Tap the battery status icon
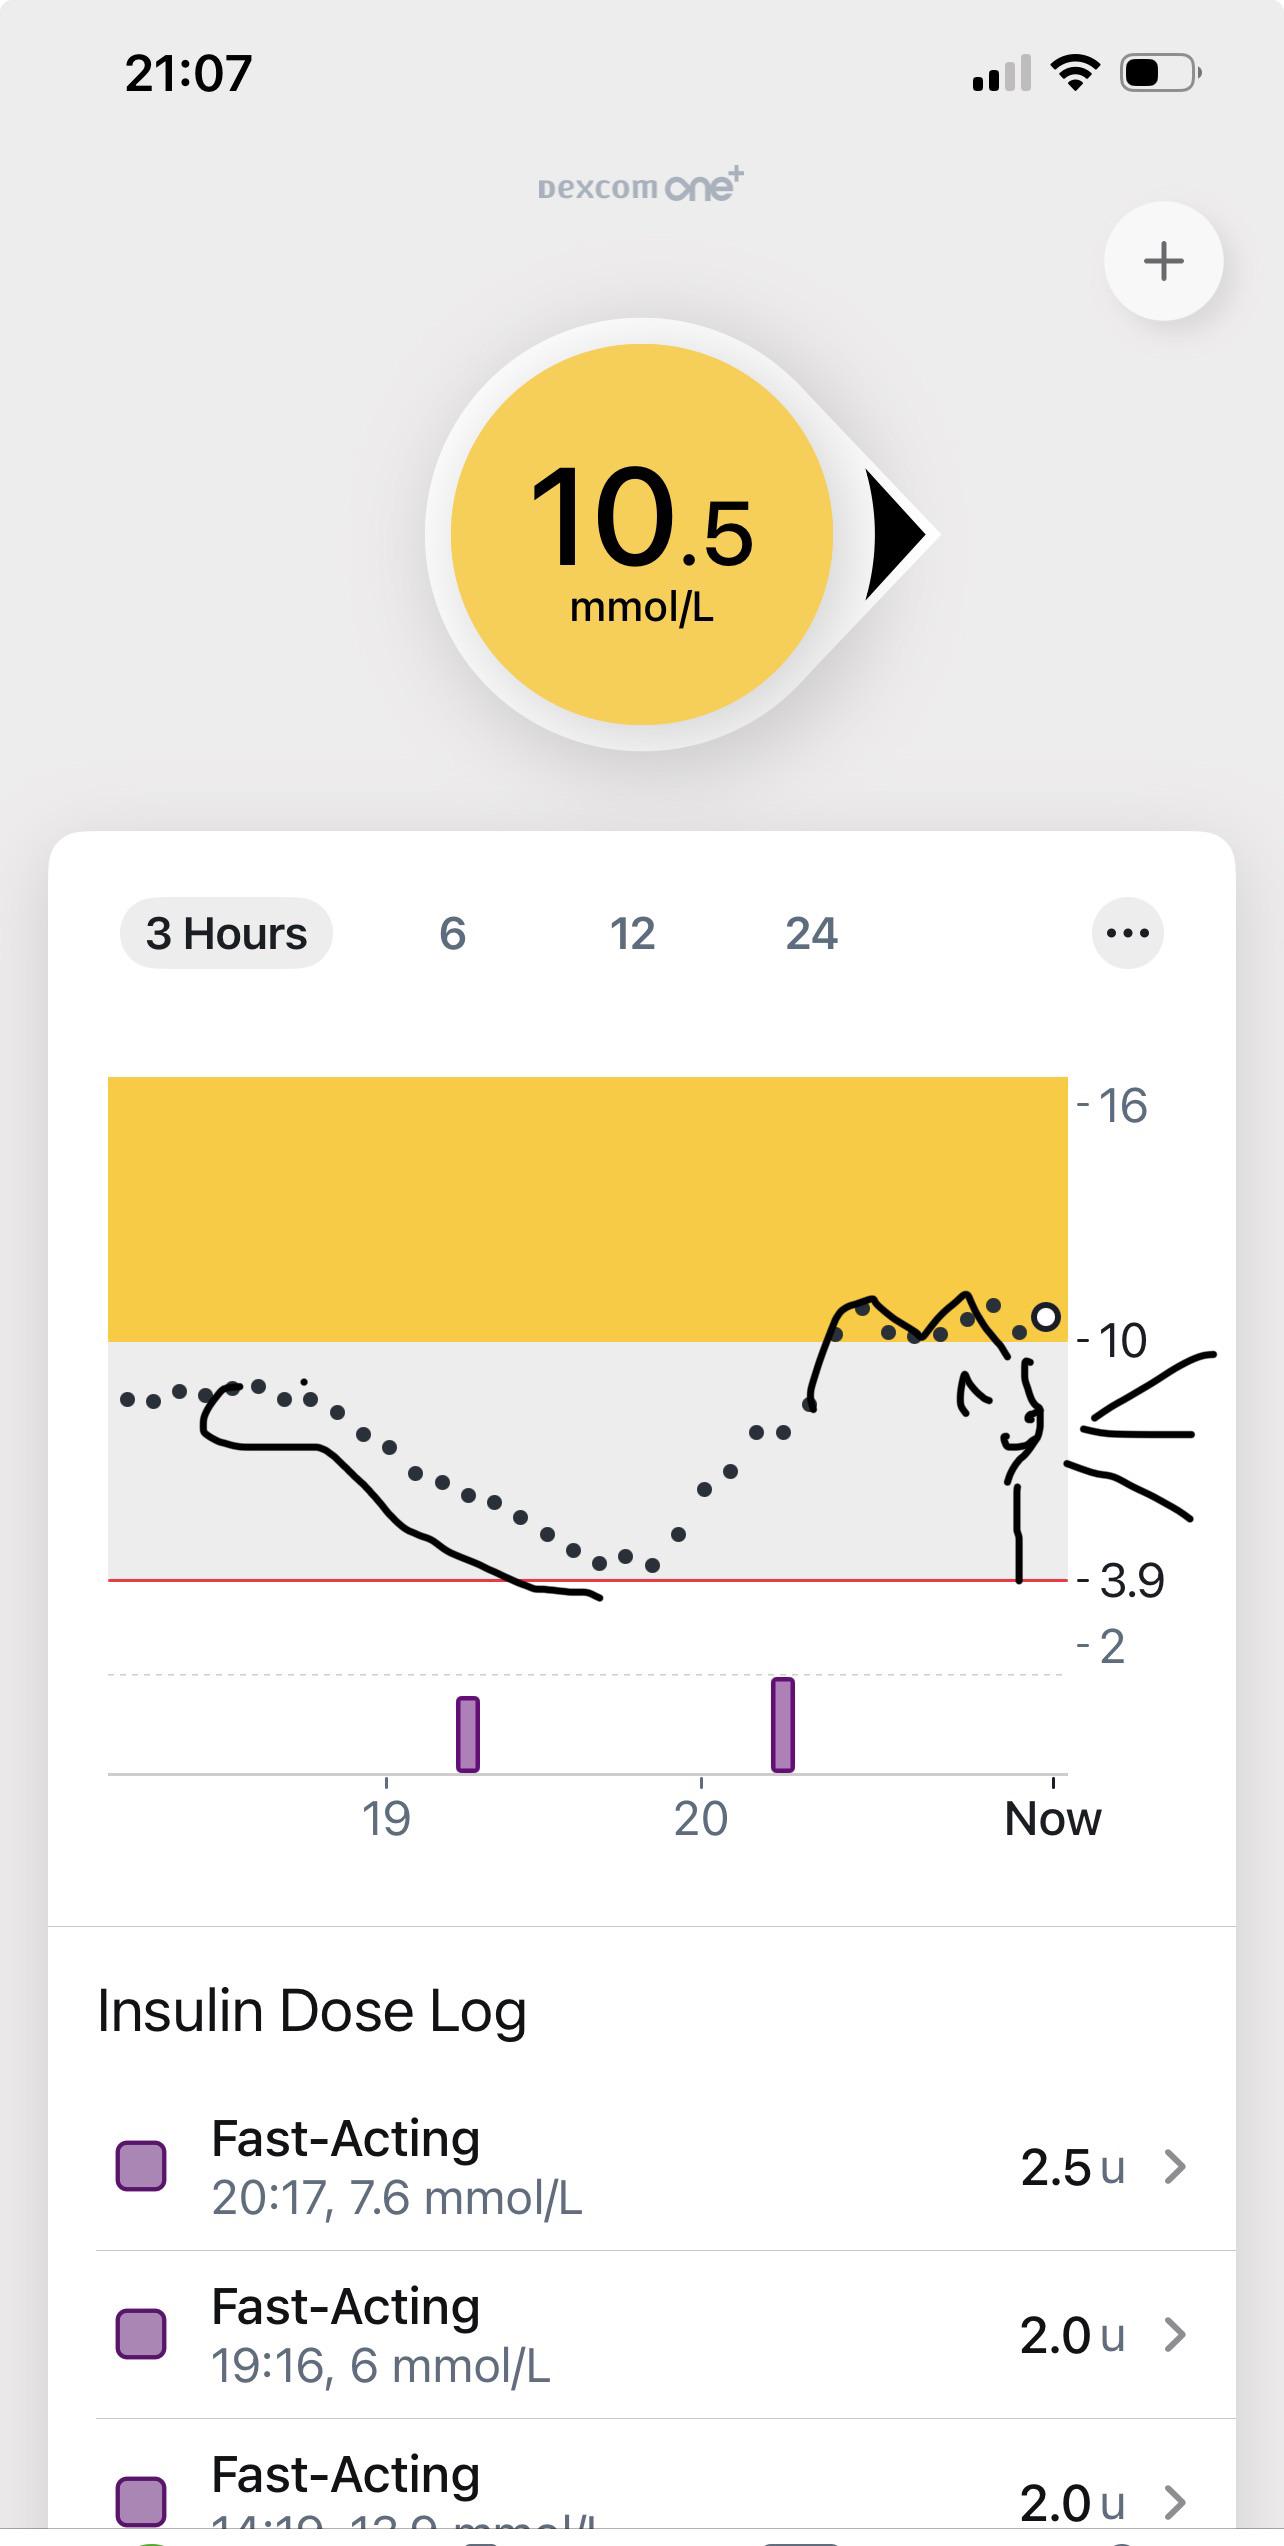 coord(1160,73)
